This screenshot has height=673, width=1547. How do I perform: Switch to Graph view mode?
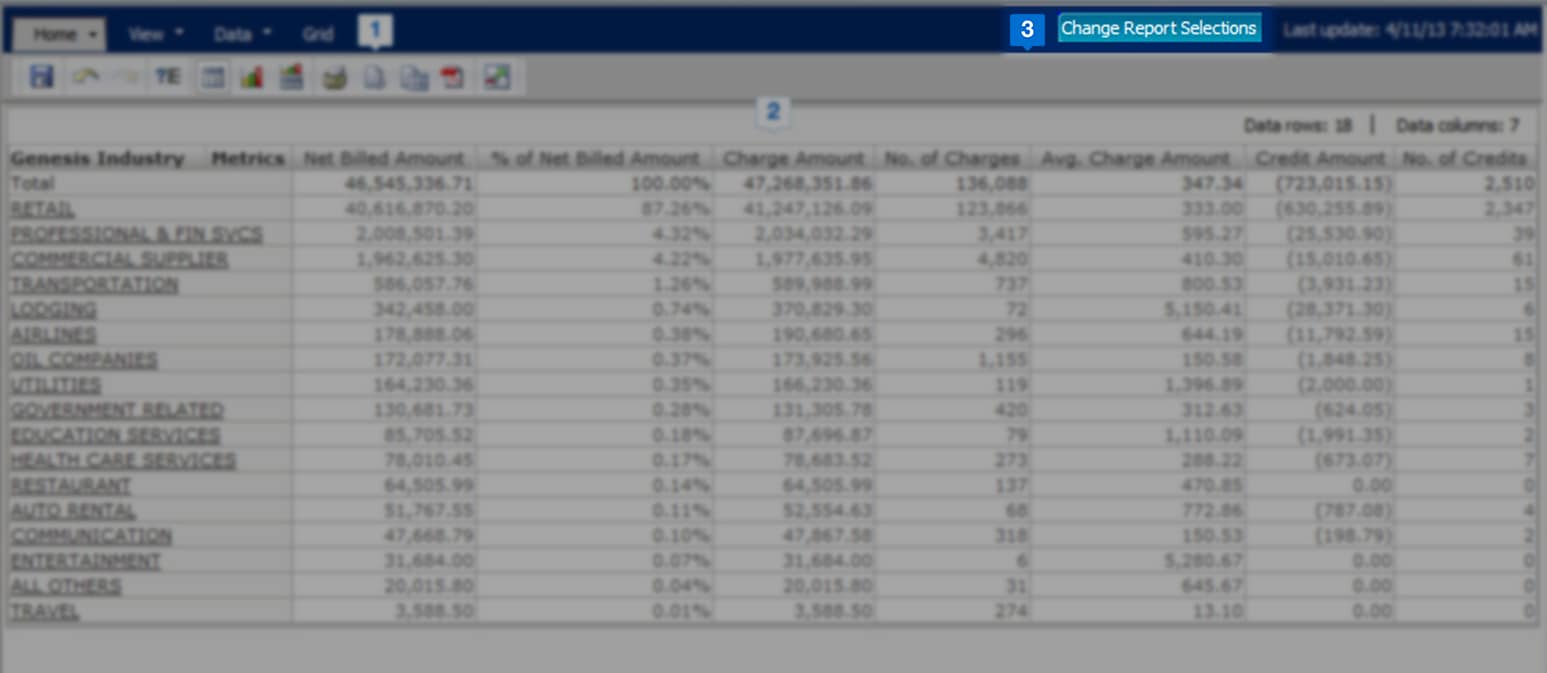tap(251, 76)
